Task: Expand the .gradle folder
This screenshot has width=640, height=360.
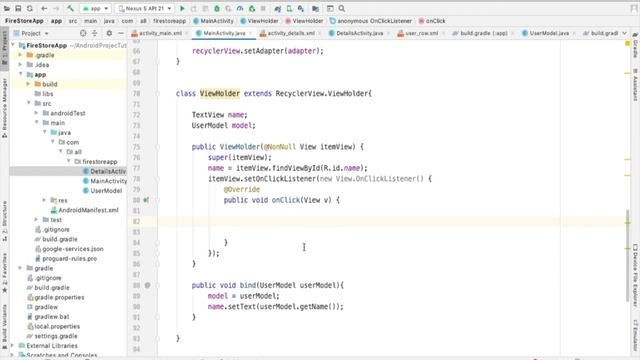Action: pos(20,55)
